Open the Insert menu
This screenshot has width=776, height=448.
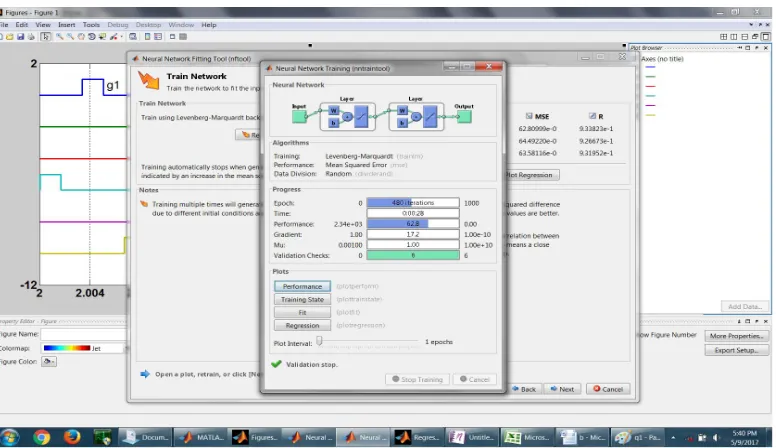tap(67, 25)
